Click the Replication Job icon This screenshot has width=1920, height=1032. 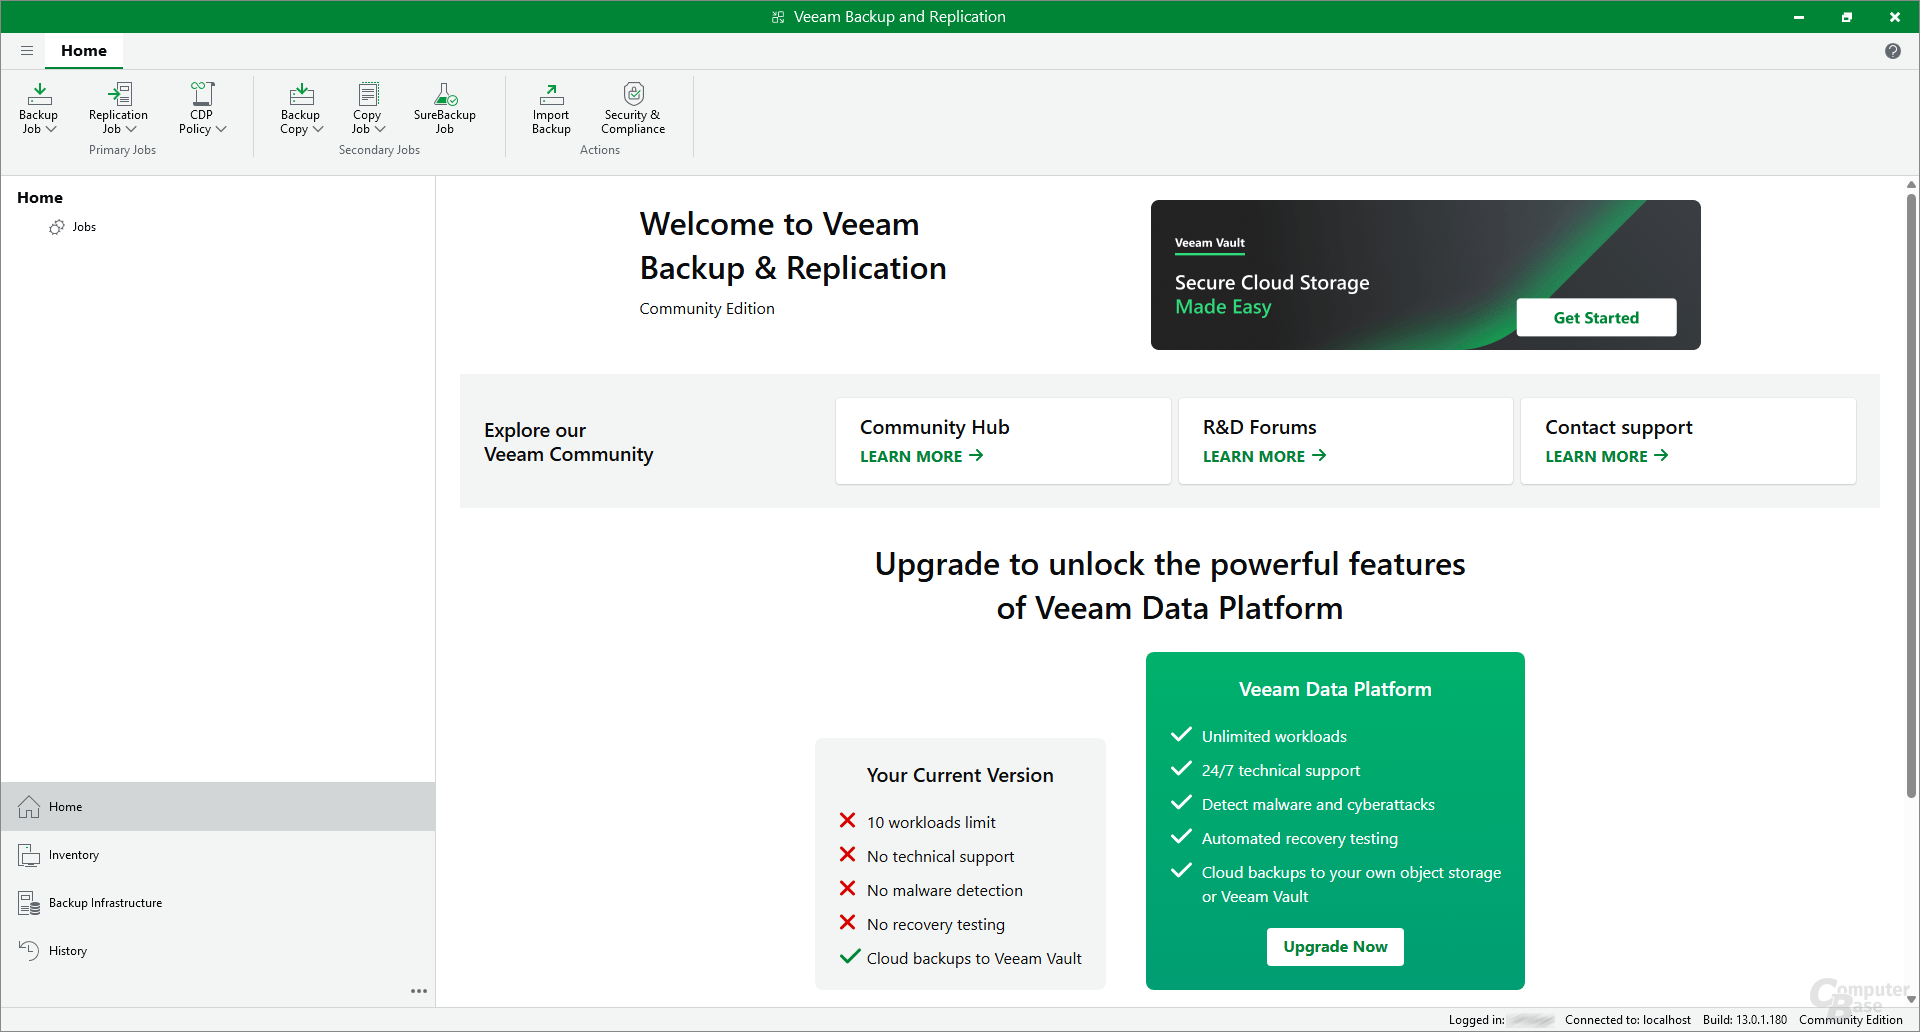coord(118,96)
